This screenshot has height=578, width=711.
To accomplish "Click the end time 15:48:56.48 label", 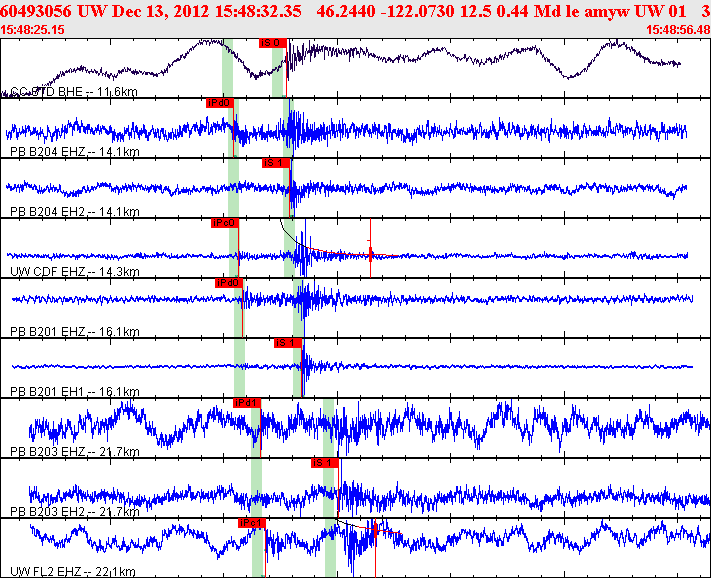I will (x=678, y=30).
